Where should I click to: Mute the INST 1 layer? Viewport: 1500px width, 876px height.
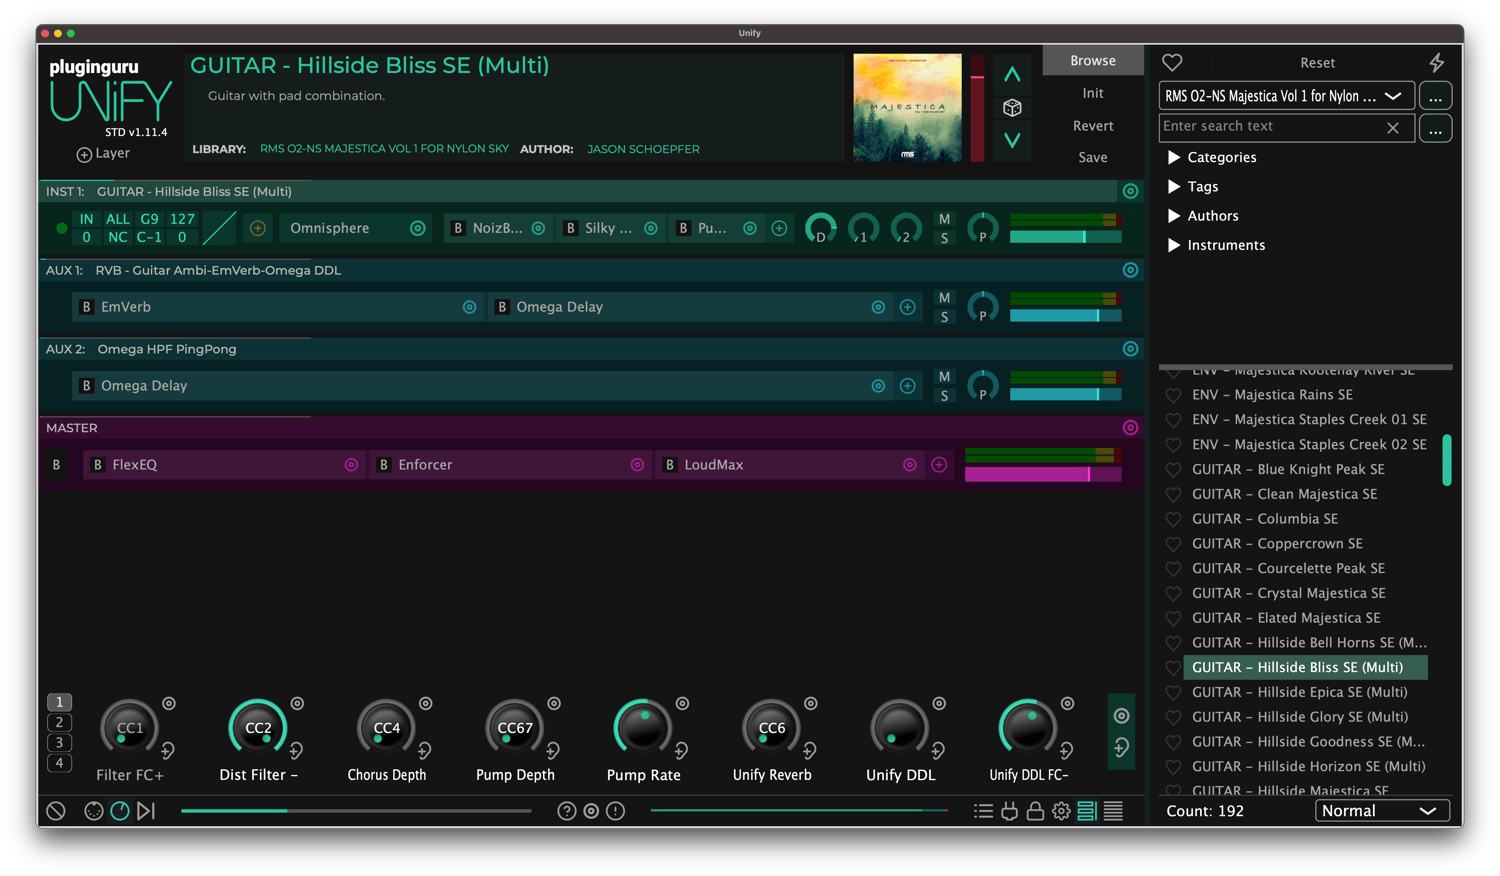tap(944, 219)
